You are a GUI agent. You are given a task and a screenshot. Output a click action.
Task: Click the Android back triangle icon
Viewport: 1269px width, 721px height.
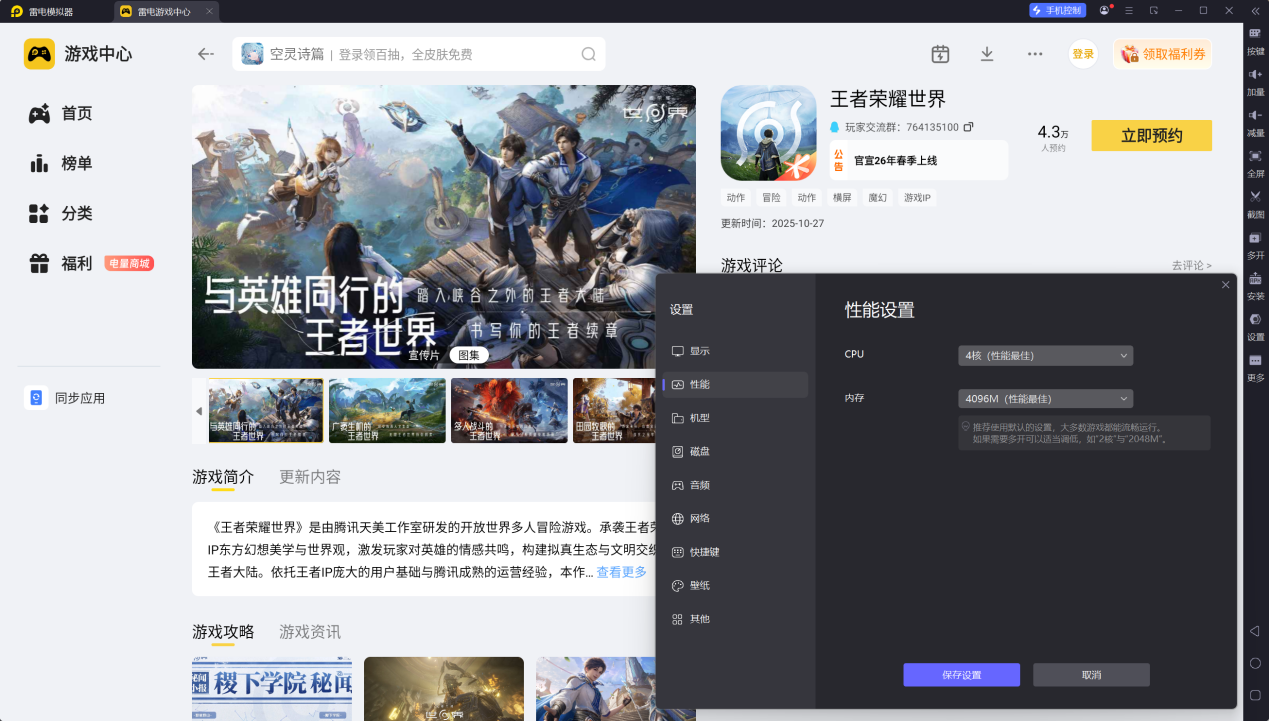pyautogui.click(x=1255, y=630)
